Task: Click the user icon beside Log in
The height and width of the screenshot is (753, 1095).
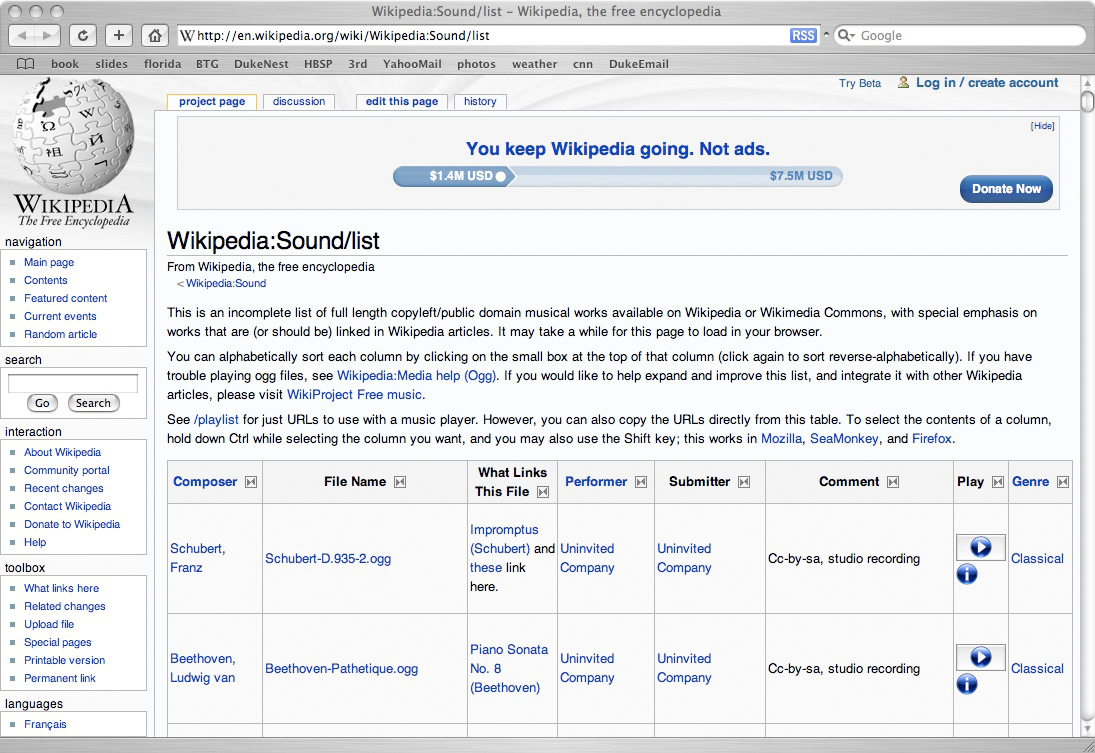Action: coord(904,82)
